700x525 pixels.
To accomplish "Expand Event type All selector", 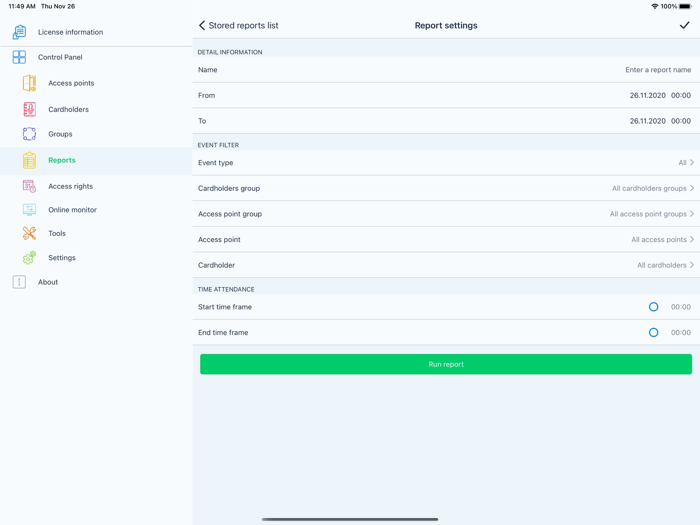I will 686,163.
